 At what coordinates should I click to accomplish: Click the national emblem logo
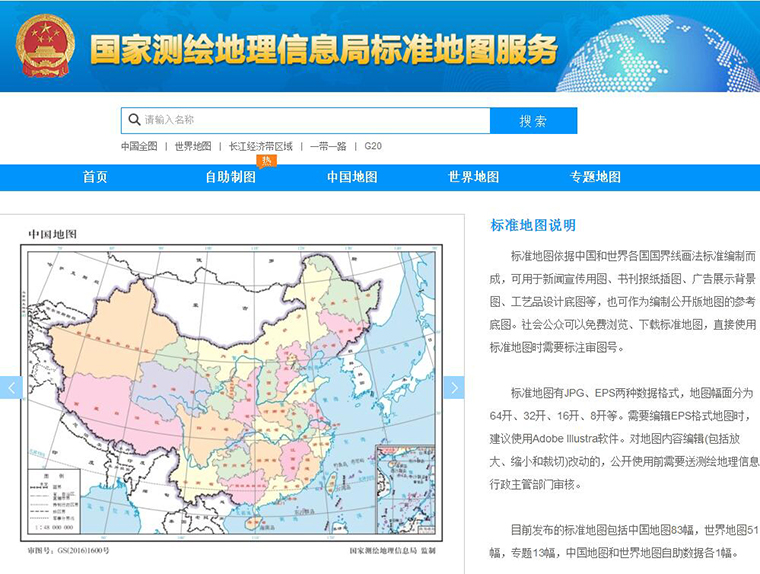[x=45, y=46]
